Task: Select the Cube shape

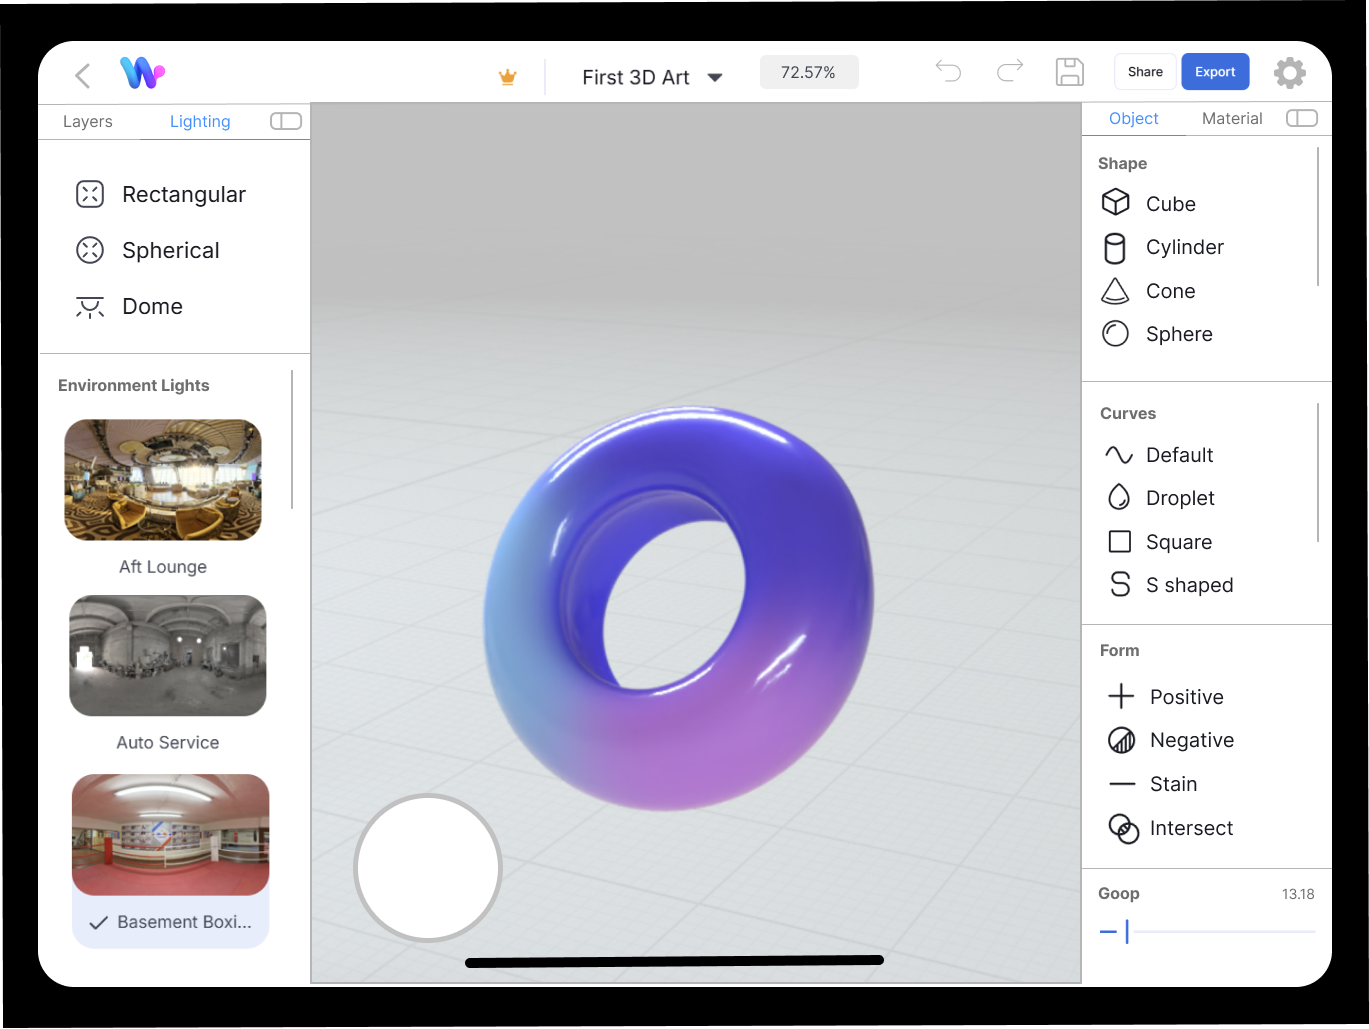Action: click(1169, 204)
